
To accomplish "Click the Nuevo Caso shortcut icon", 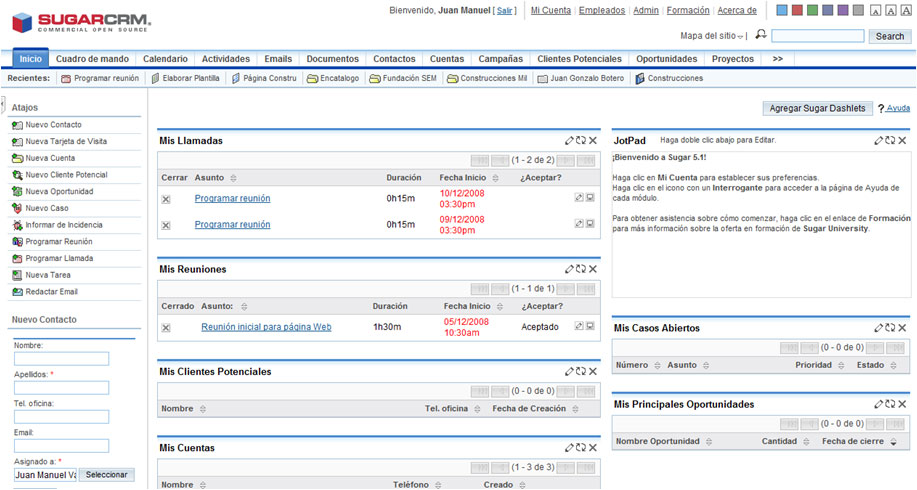I will point(16,208).
